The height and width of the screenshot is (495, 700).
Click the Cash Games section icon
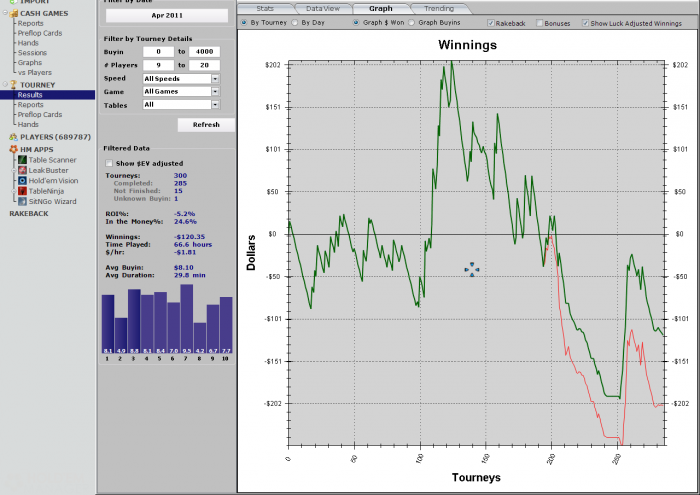tap(13, 13)
